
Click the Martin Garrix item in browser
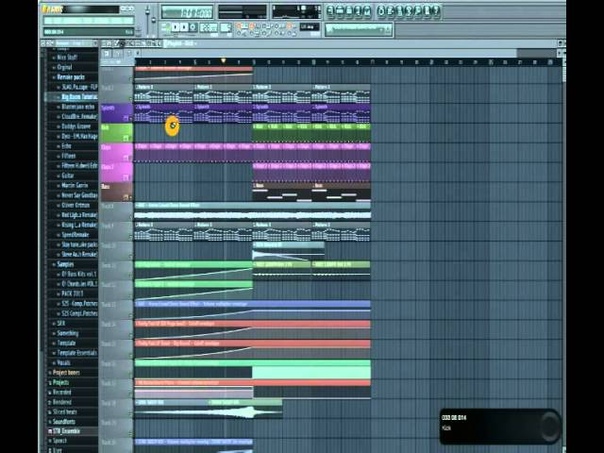[x=74, y=185]
